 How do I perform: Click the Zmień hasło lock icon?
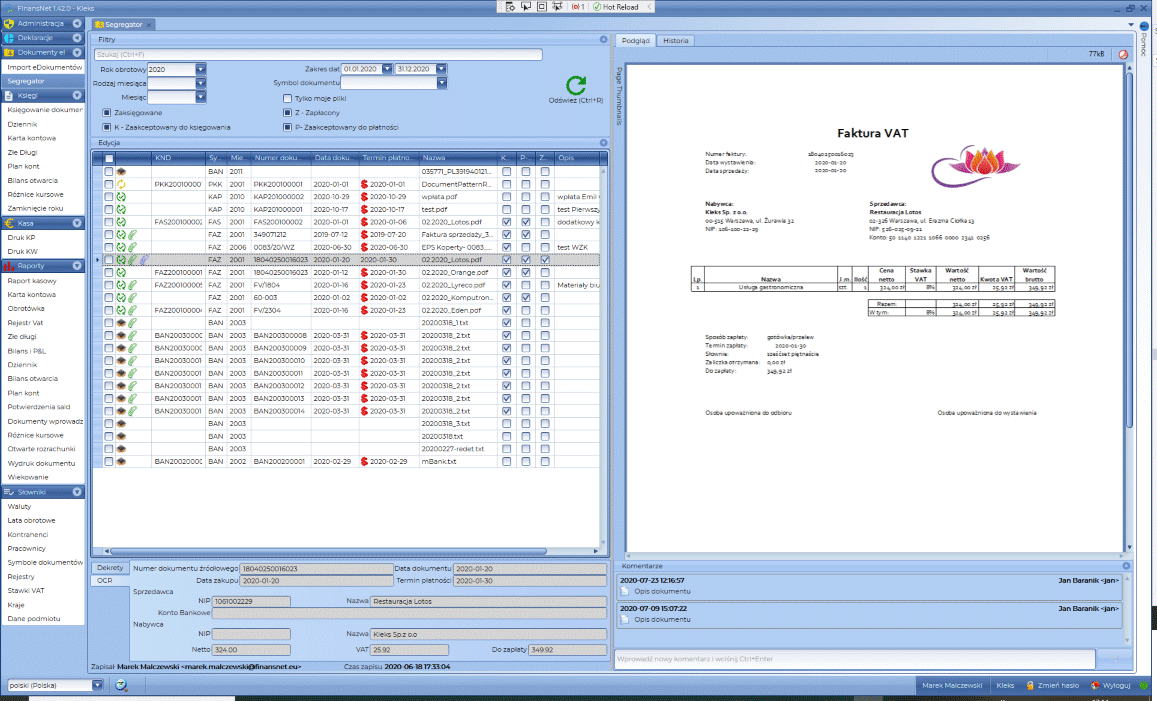coord(1030,686)
